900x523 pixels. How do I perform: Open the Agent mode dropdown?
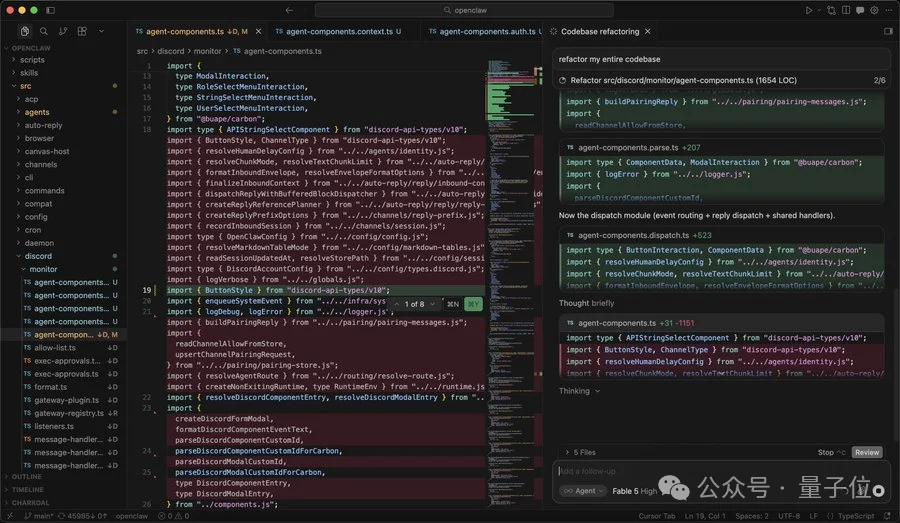pos(583,491)
